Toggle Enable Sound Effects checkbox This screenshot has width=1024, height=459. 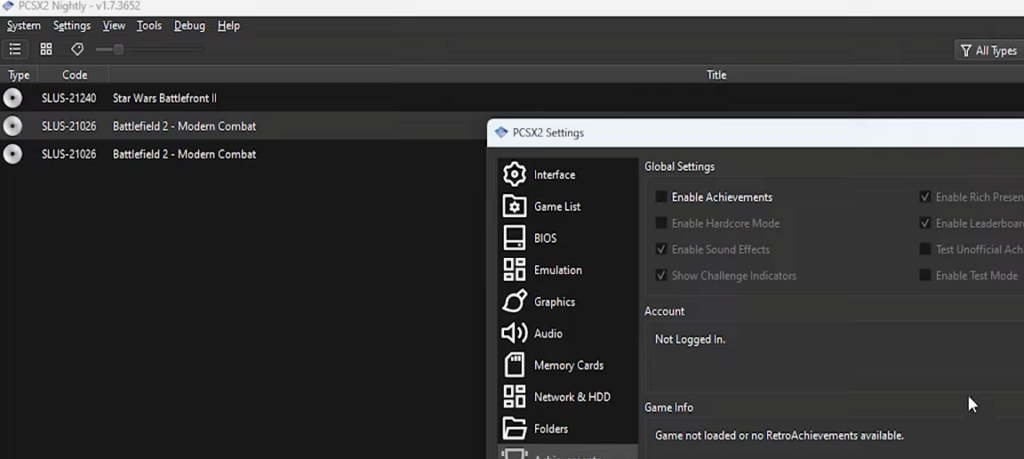(x=661, y=250)
